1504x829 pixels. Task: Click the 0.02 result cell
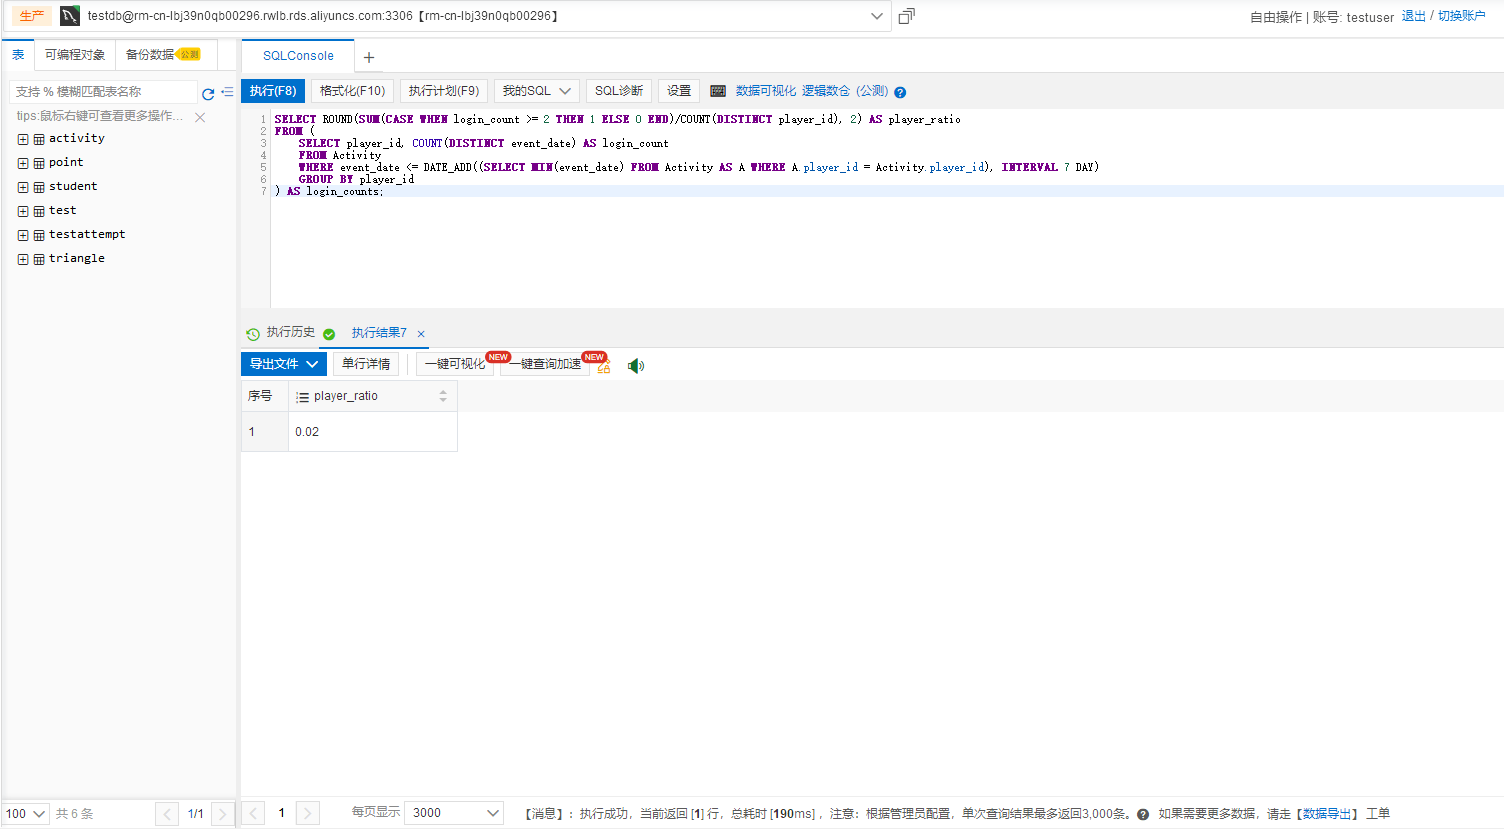click(x=373, y=432)
